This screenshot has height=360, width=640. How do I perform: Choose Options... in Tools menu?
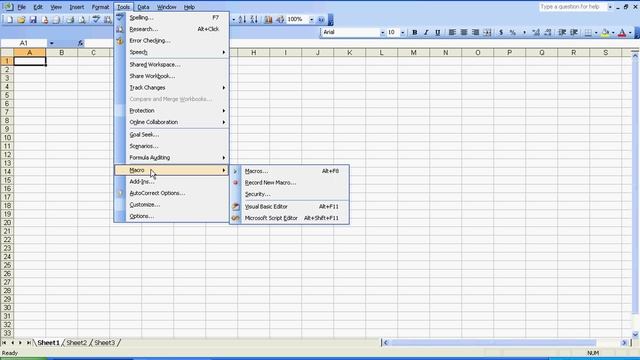point(171,216)
